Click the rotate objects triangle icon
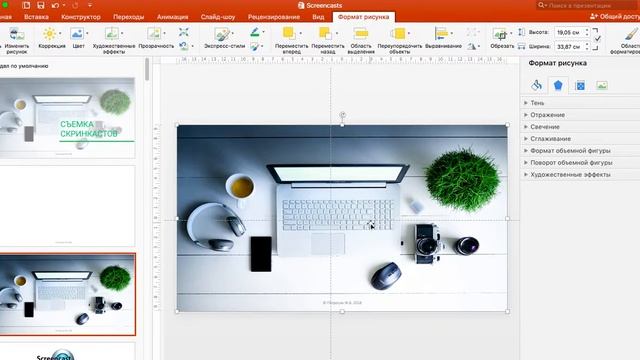 (x=472, y=47)
